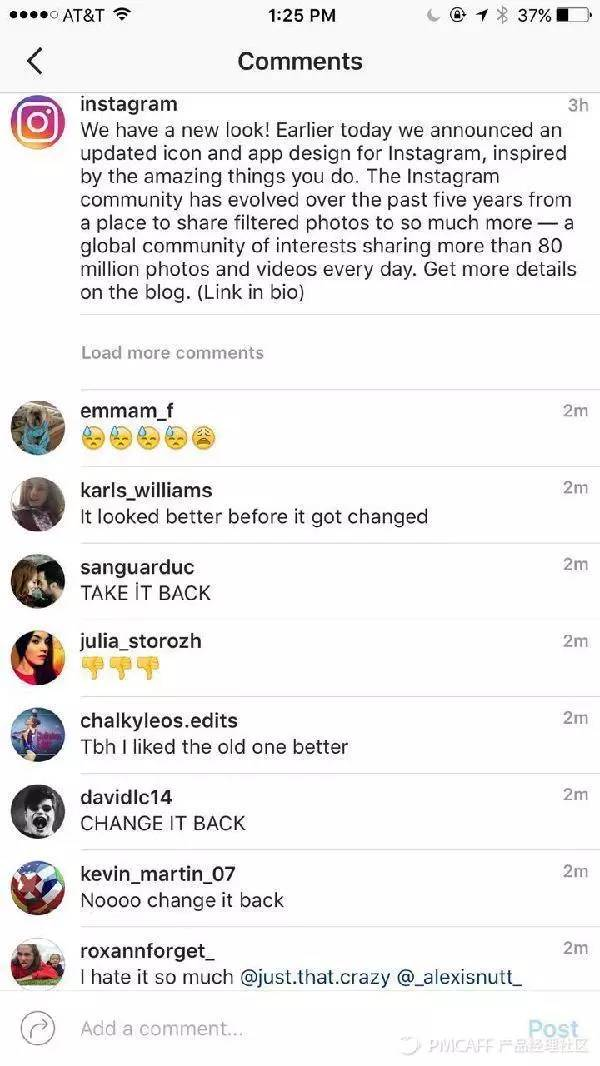The image size is (600, 1066).
Task: Open the @just.that.crazy mention
Action: click(x=315, y=978)
